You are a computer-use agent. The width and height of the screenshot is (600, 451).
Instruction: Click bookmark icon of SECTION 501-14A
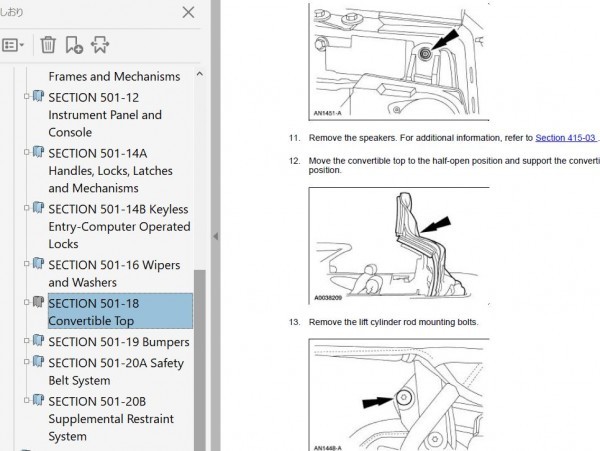point(38,151)
